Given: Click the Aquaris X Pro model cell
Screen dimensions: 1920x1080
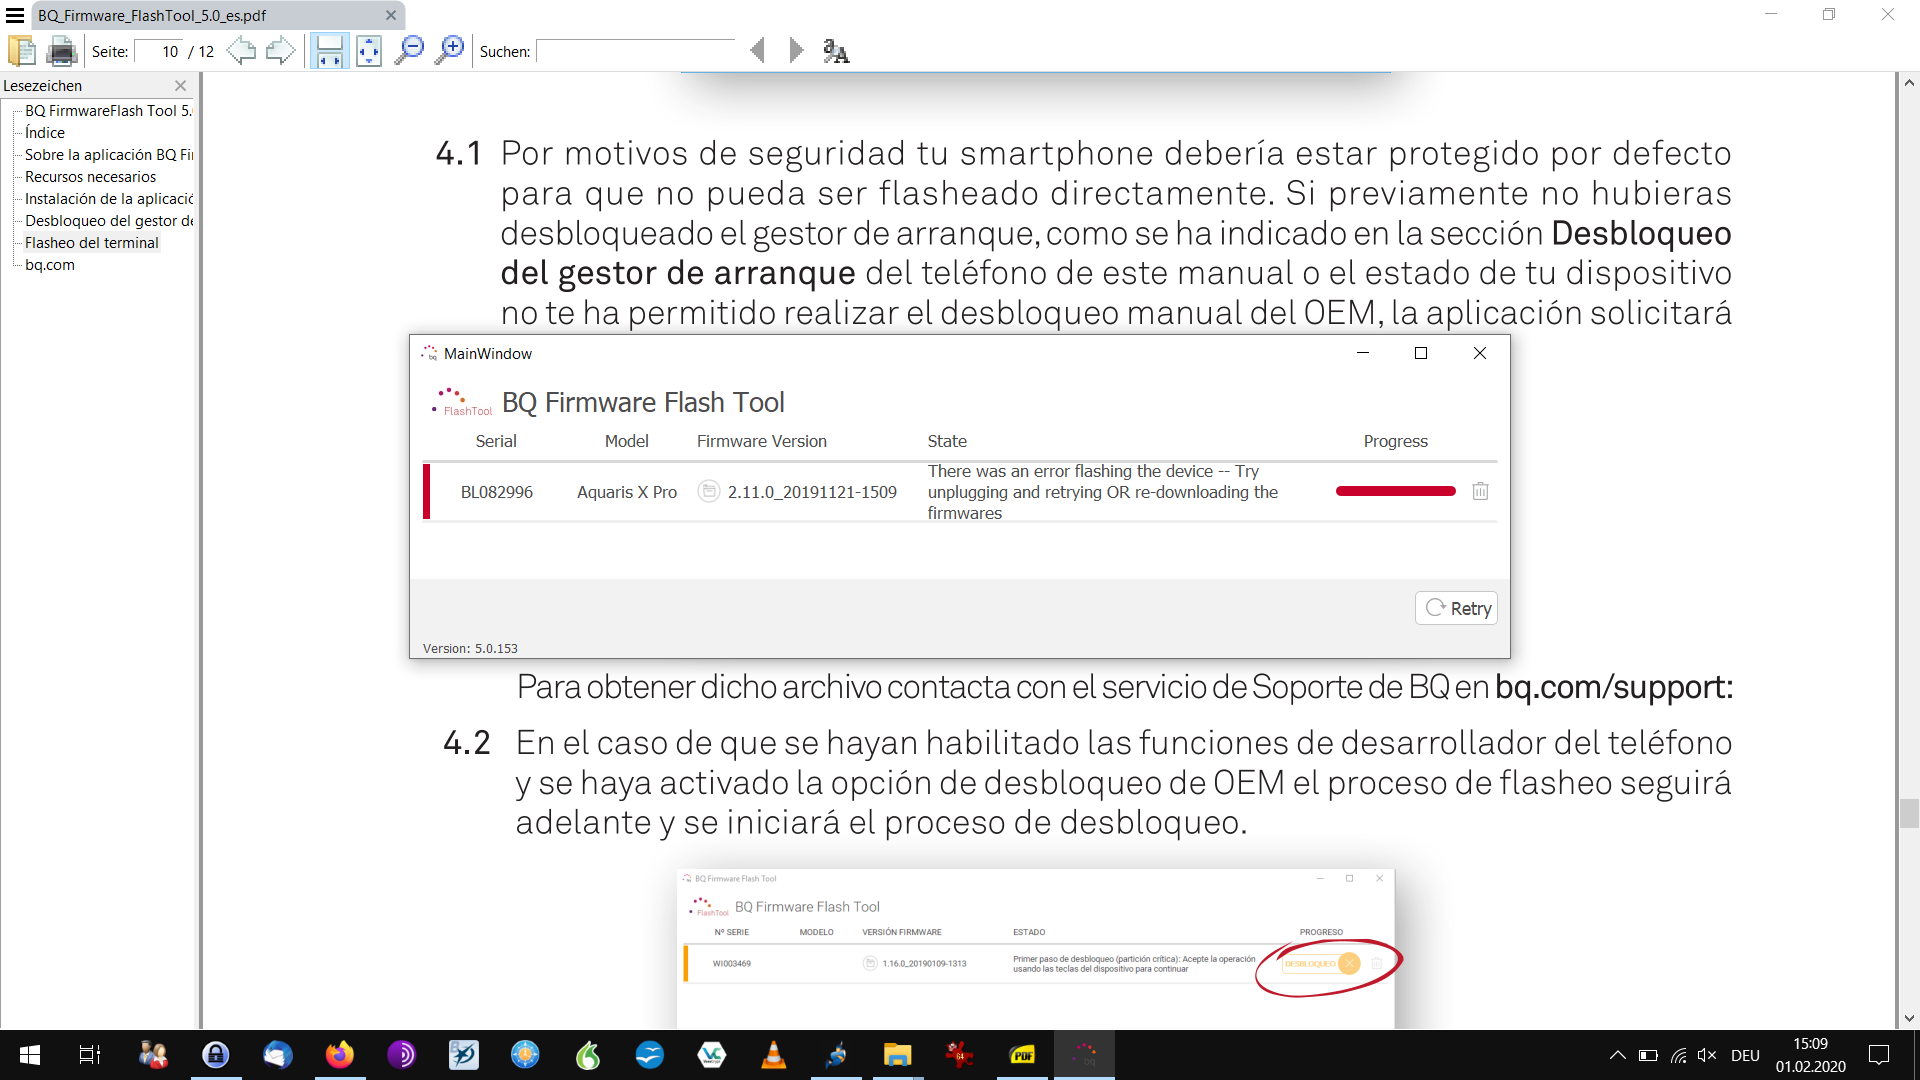Looking at the screenshot, I should point(627,492).
